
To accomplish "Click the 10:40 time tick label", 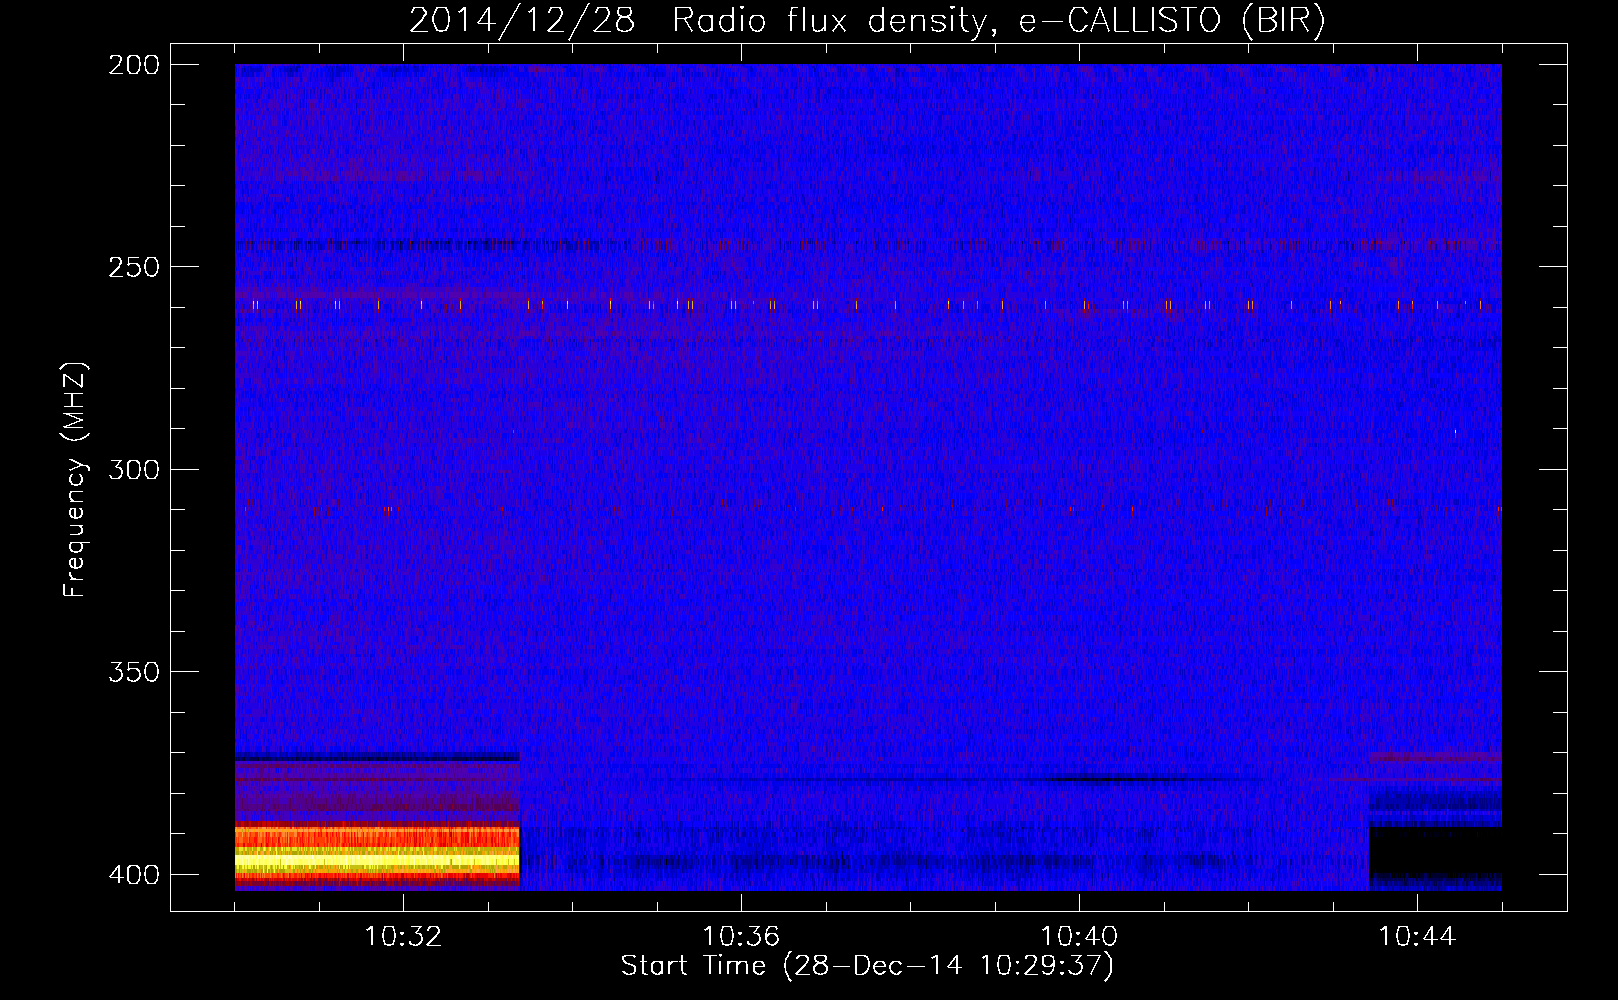I will [1079, 937].
